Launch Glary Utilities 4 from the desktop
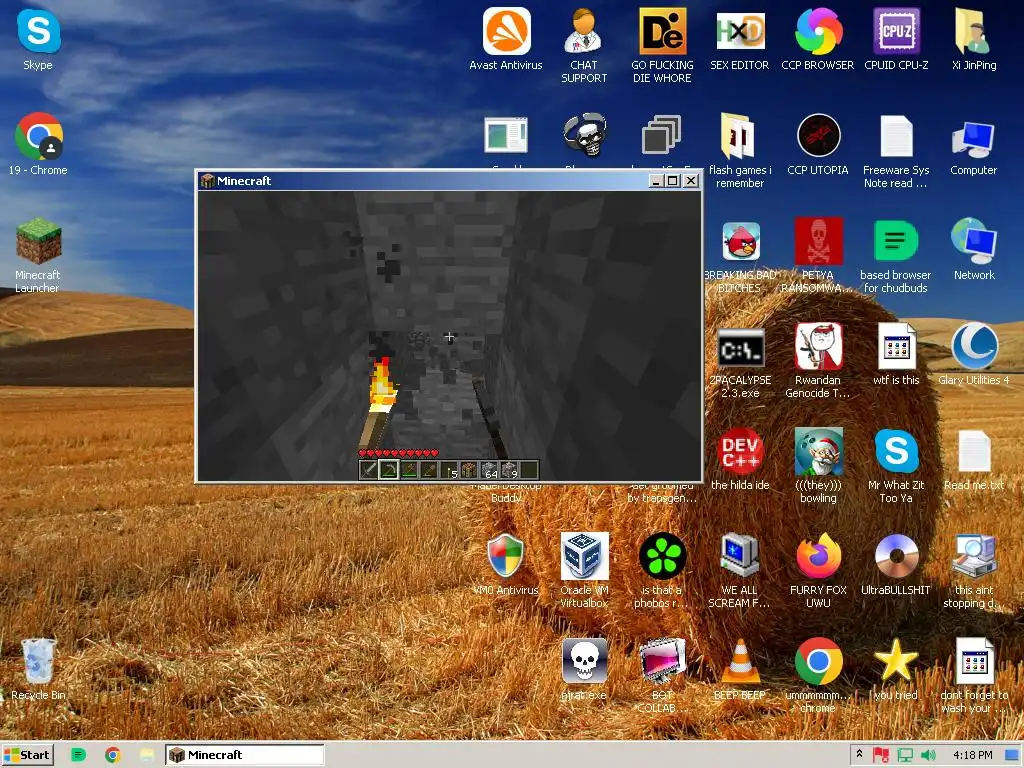The height and width of the screenshot is (768, 1024). (x=974, y=354)
